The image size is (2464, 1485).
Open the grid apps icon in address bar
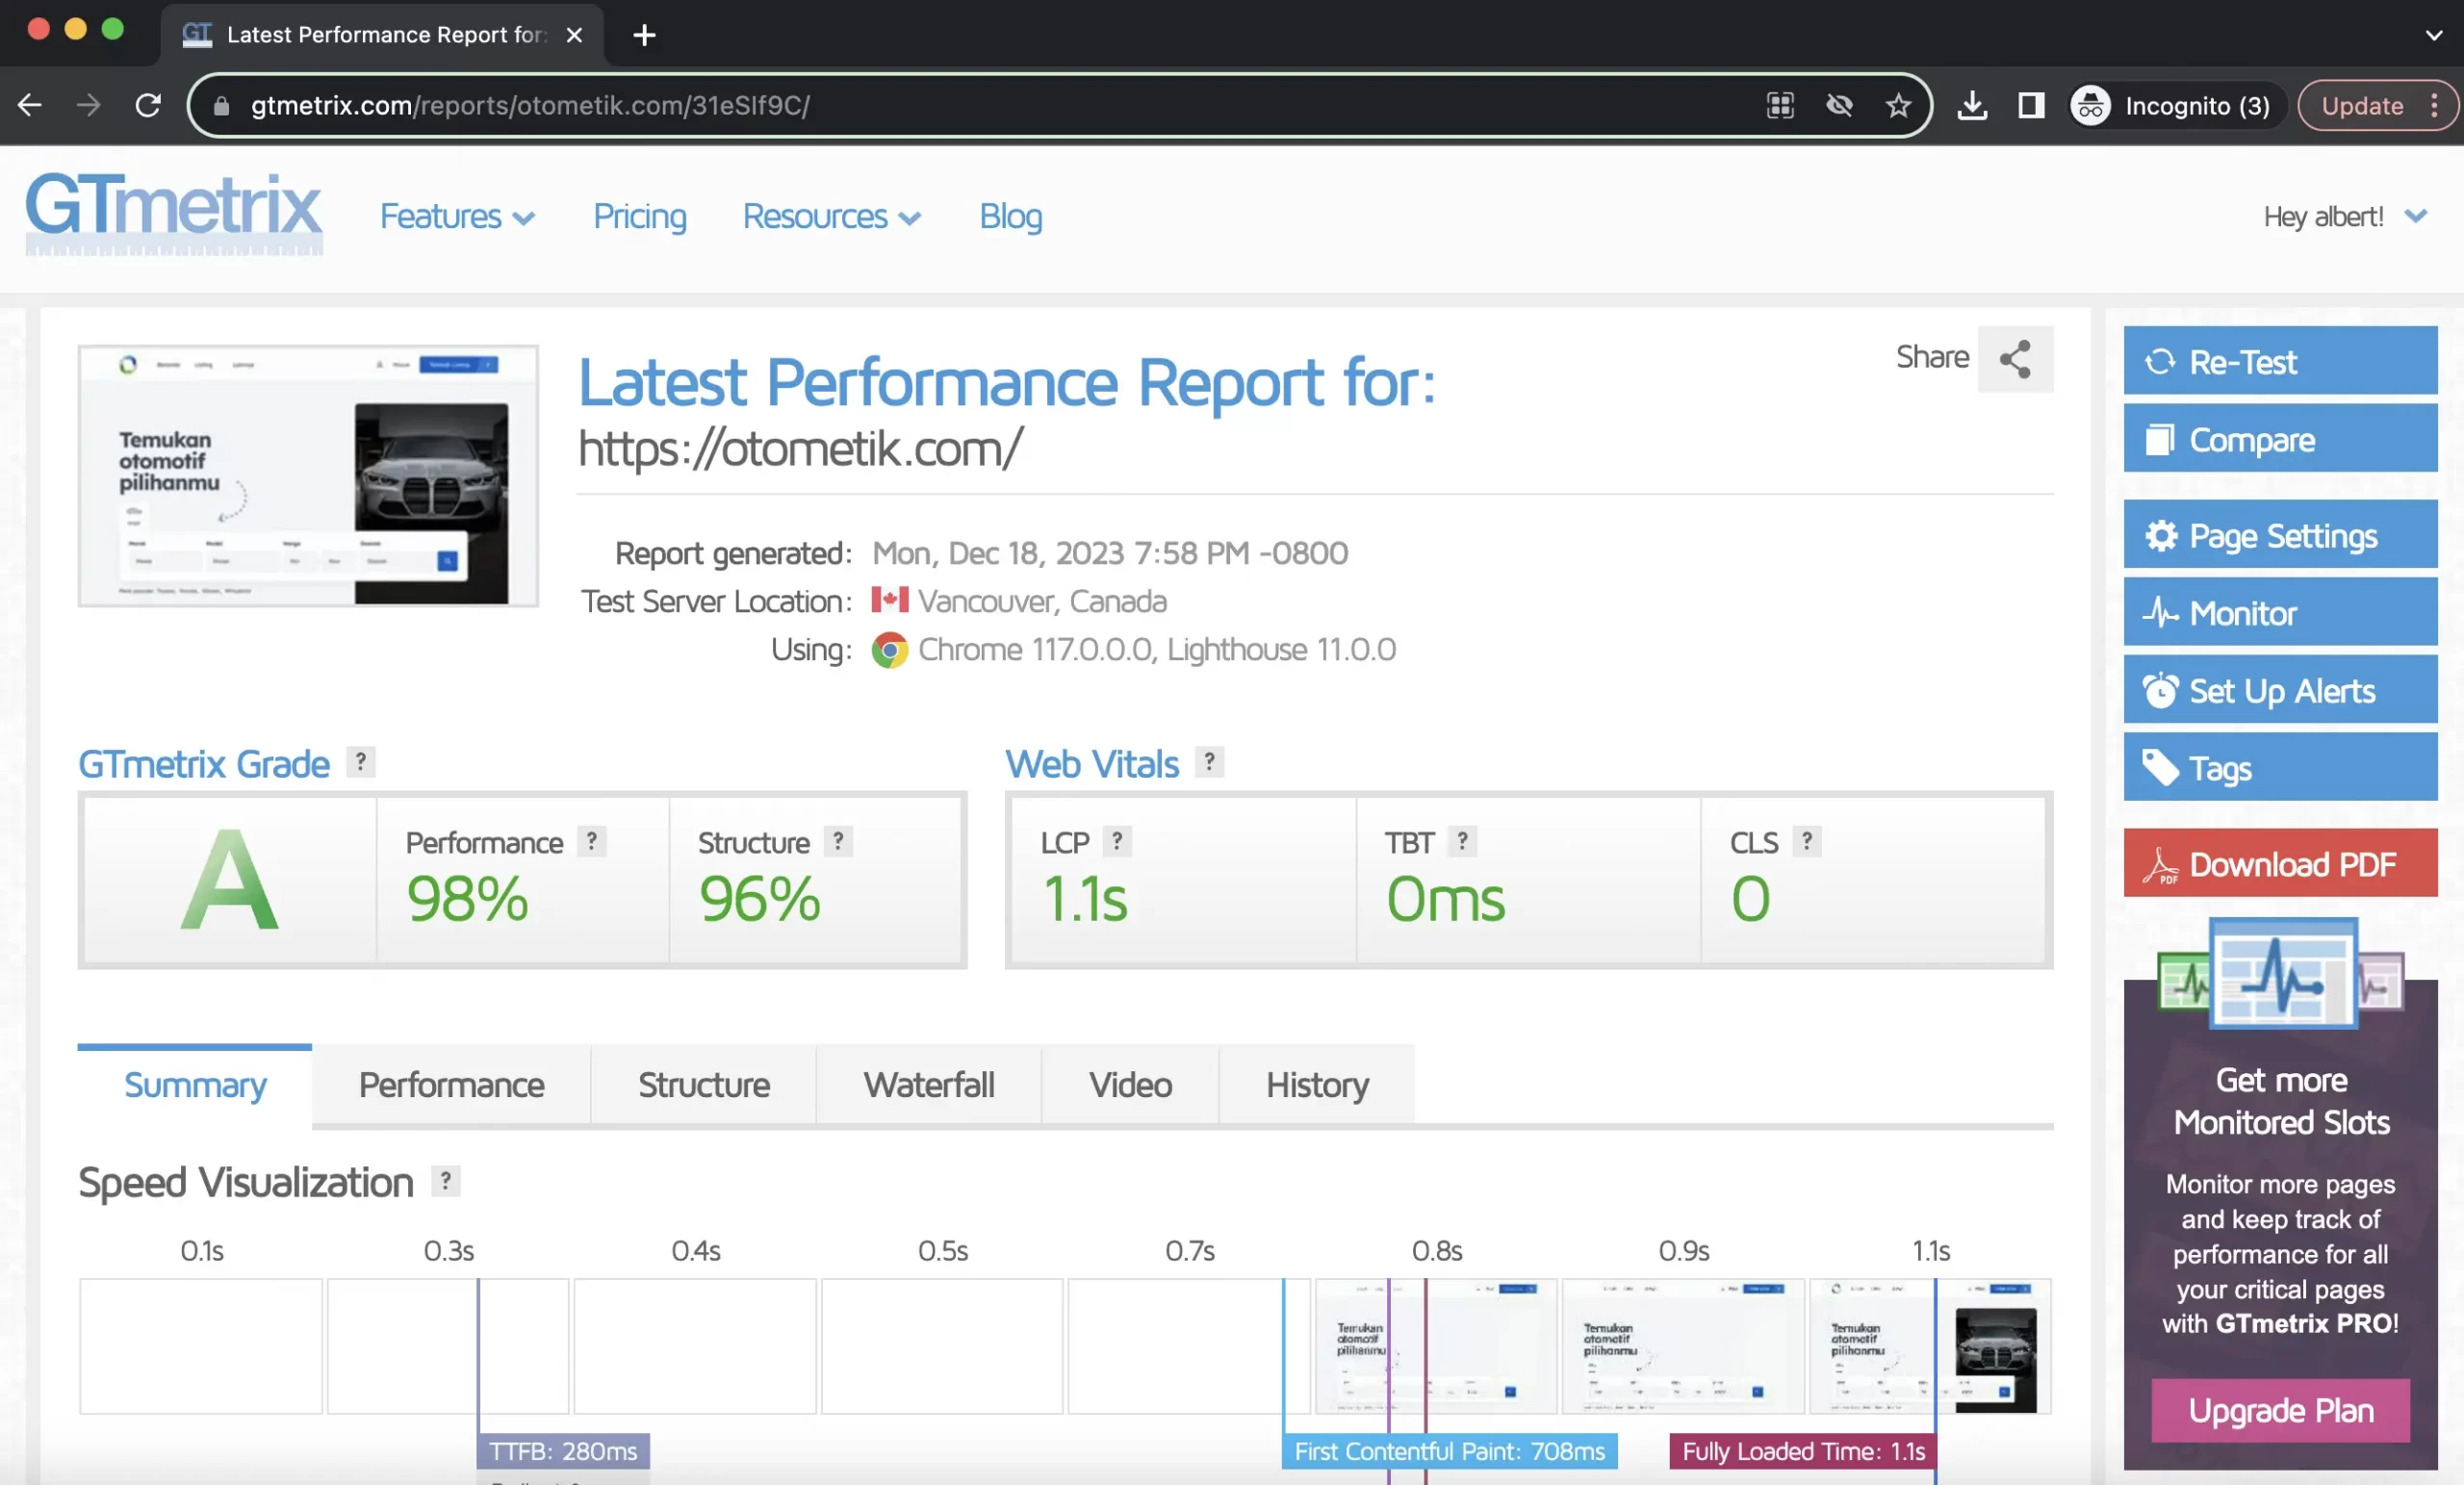pyautogui.click(x=1781, y=105)
